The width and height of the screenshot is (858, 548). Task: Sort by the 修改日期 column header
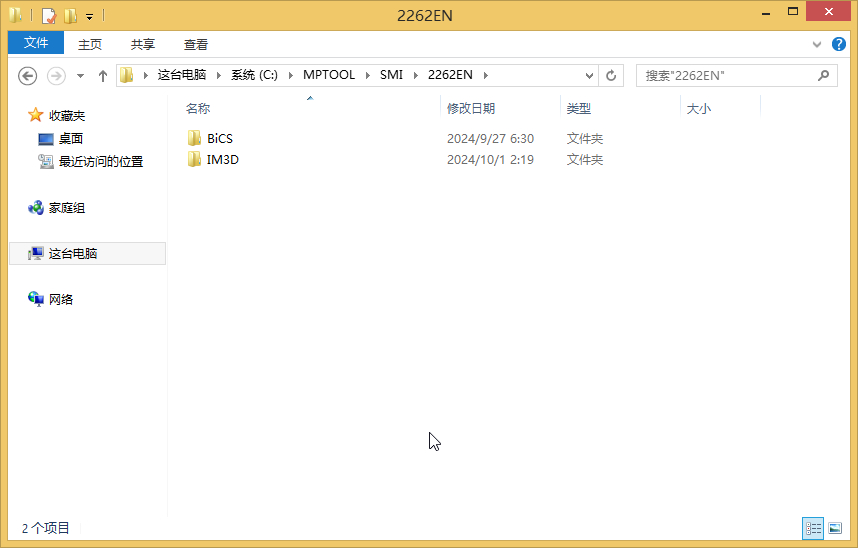[471, 108]
